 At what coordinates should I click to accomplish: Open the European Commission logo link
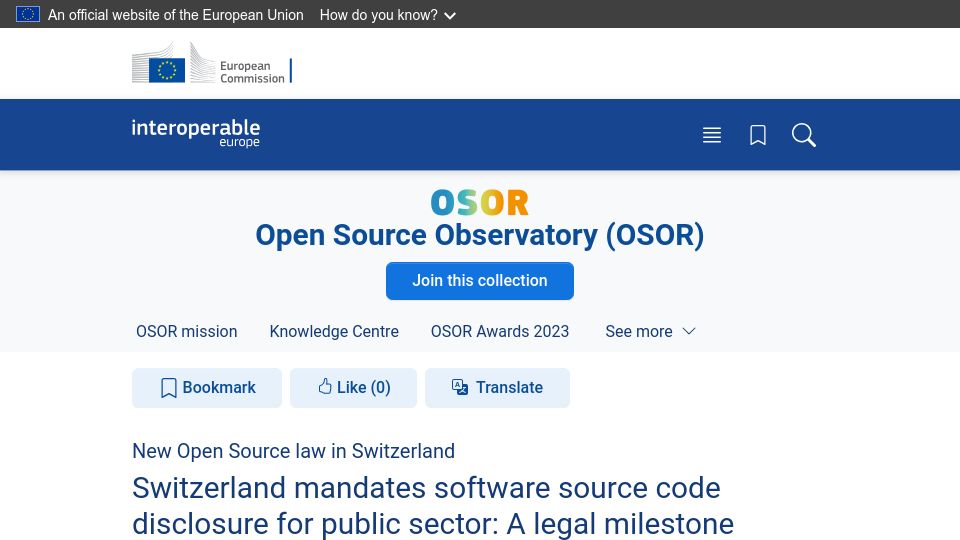coord(212,62)
